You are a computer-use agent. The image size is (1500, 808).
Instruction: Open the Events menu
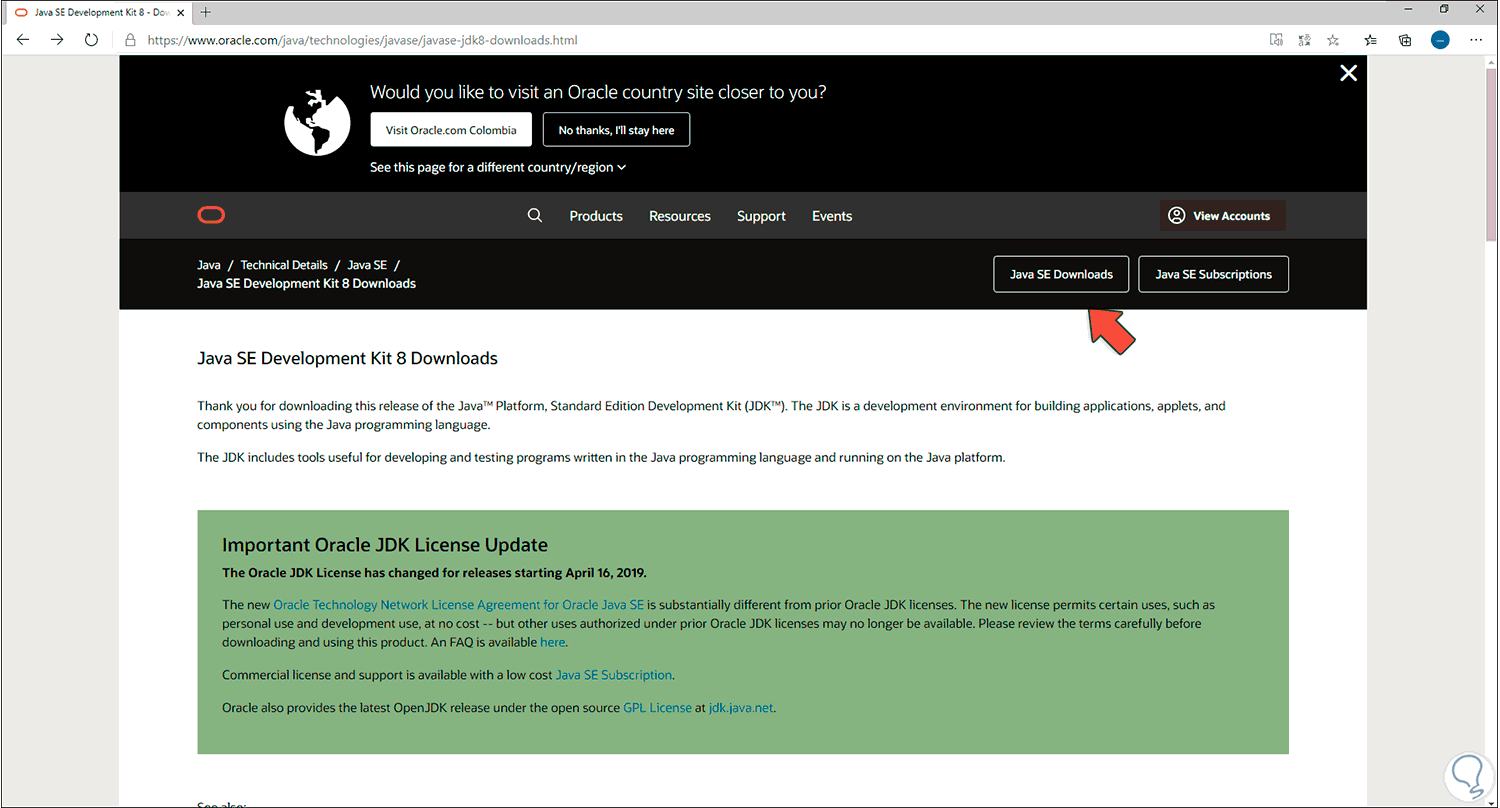click(832, 216)
